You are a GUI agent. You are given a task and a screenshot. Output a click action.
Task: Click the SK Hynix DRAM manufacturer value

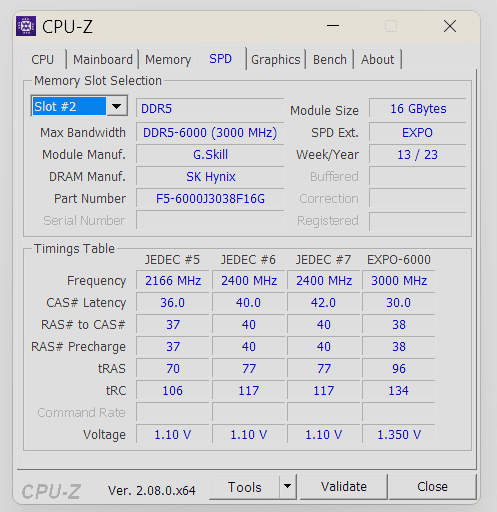pyautogui.click(x=210, y=177)
